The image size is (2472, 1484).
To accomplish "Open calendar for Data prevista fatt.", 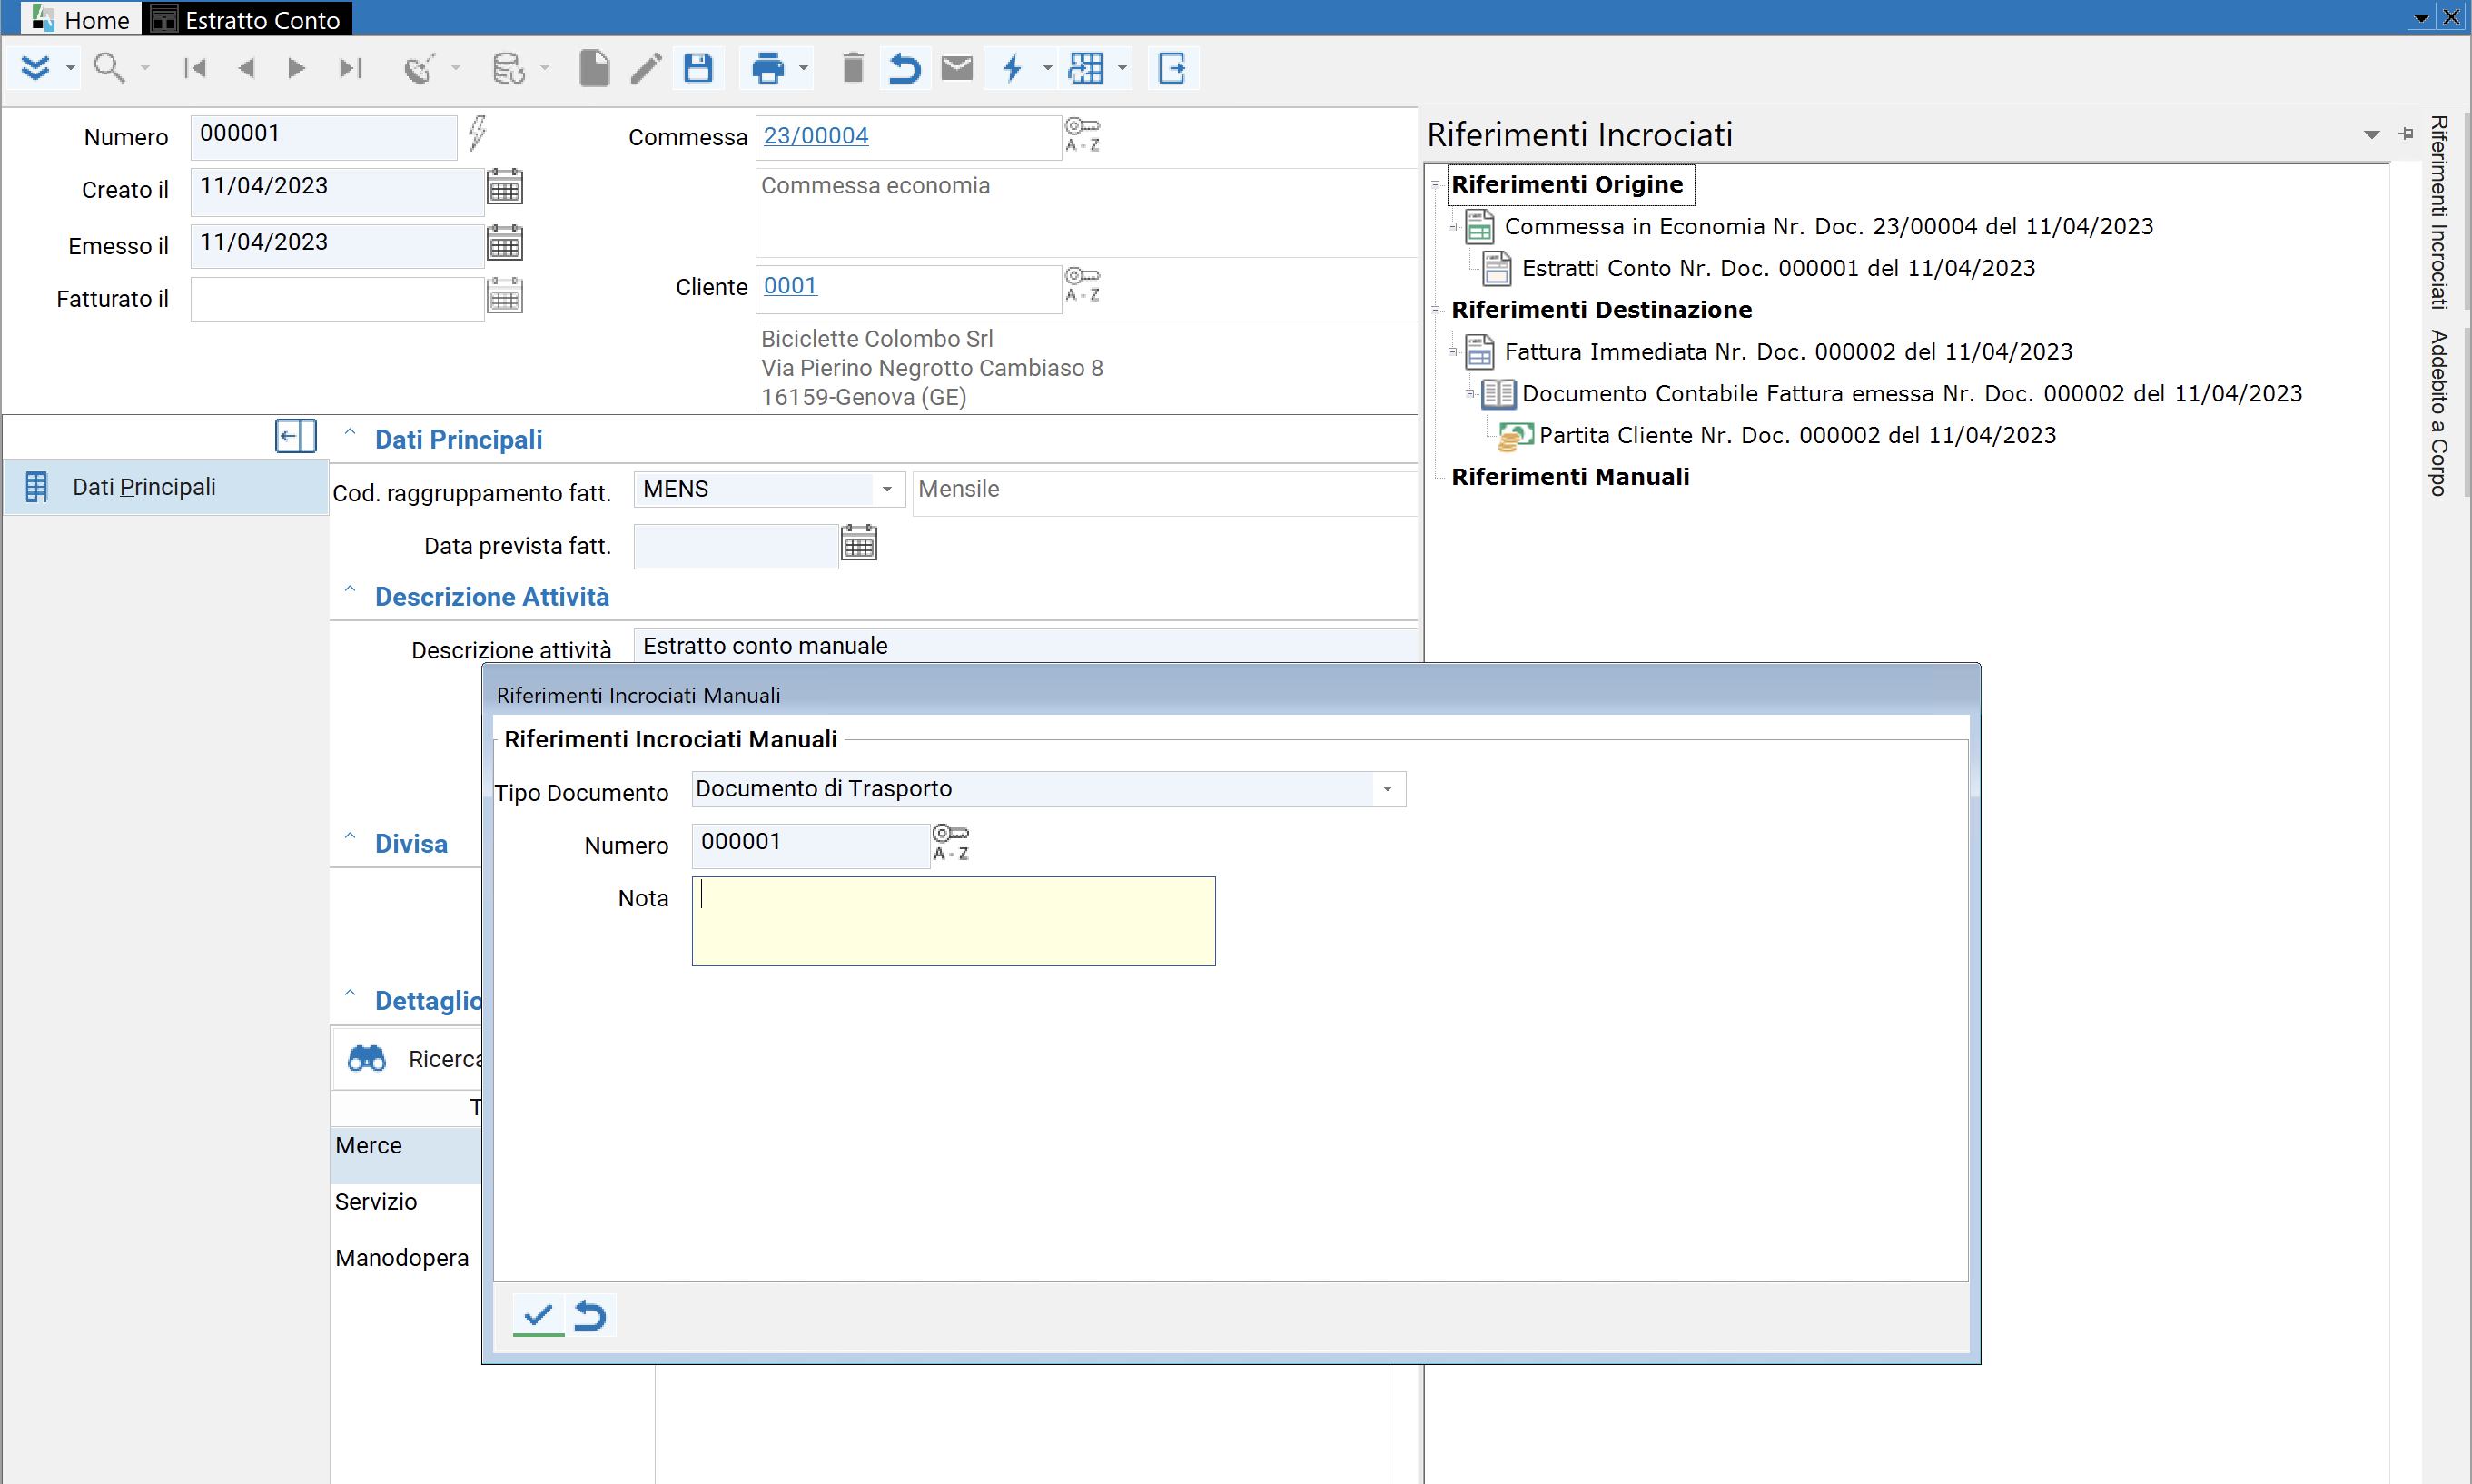I will pos(859,543).
